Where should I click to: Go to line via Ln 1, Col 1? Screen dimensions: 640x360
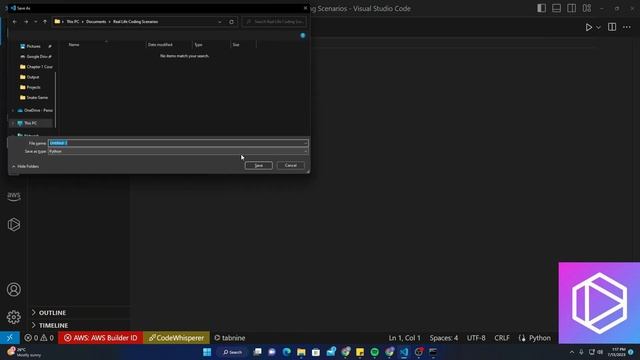pyautogui.click(x=404, y=338)
